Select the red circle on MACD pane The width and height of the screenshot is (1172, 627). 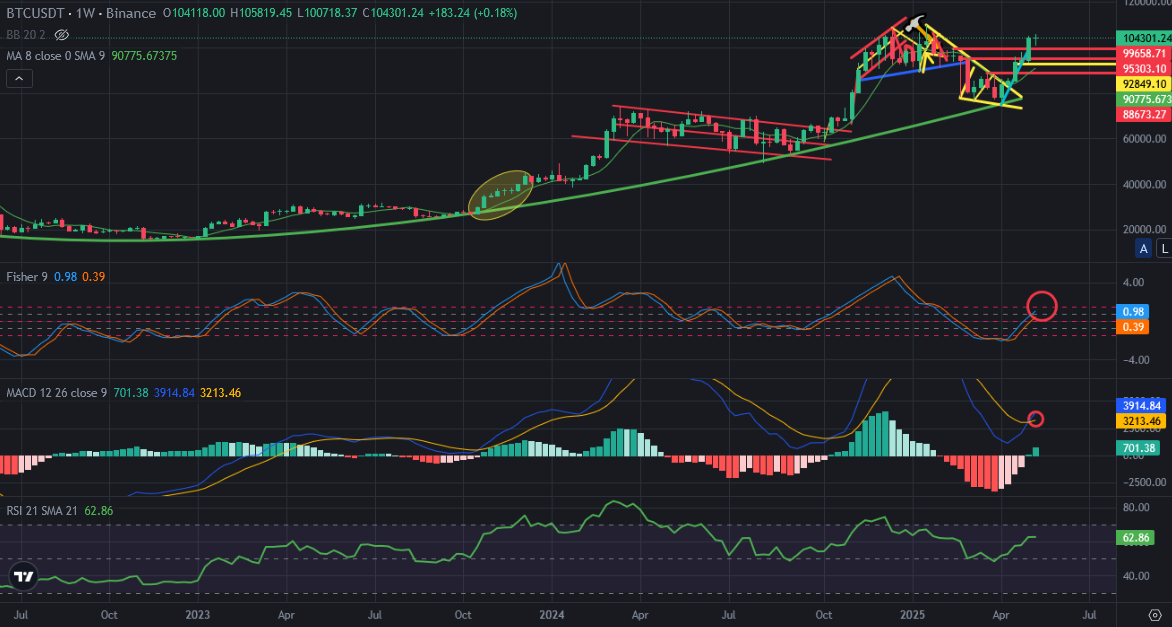(x=1036, y=418)
